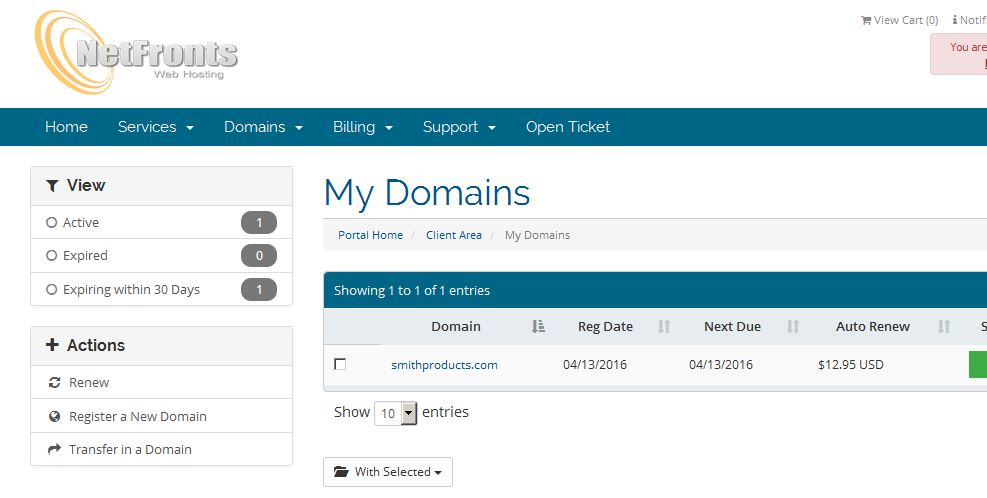Go to Open Ticket in navigation bar
Image resolution: width=987 pixels, height=498 pixels.
[567, 127]
